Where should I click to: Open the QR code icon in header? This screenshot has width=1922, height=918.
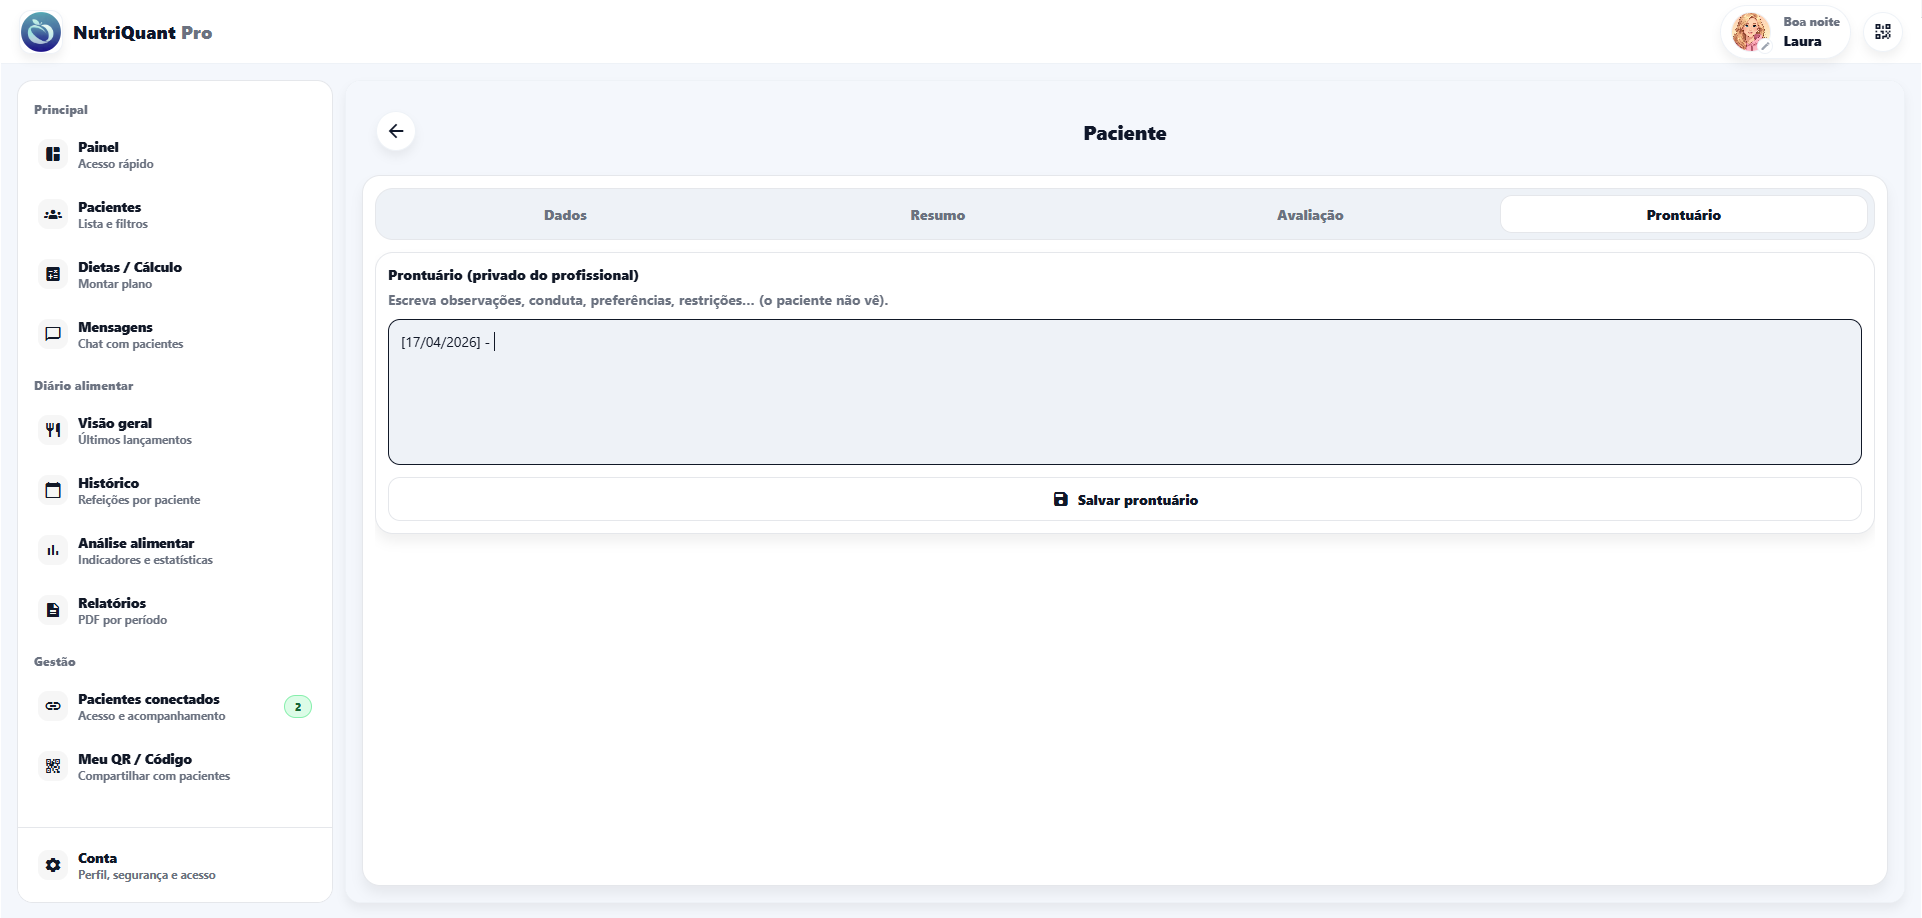click(x=1882, y=32)
